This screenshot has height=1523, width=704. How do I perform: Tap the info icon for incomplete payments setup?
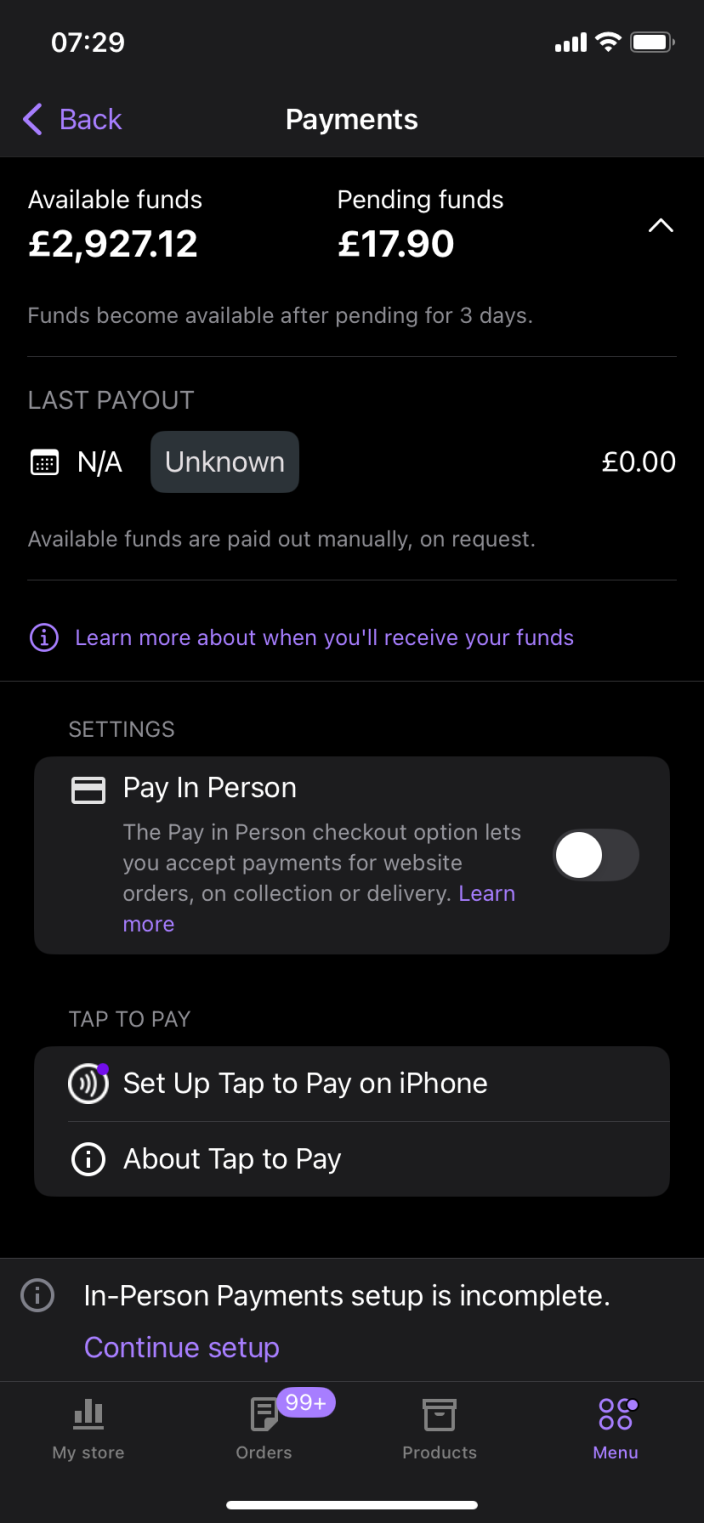point(37,1295)
